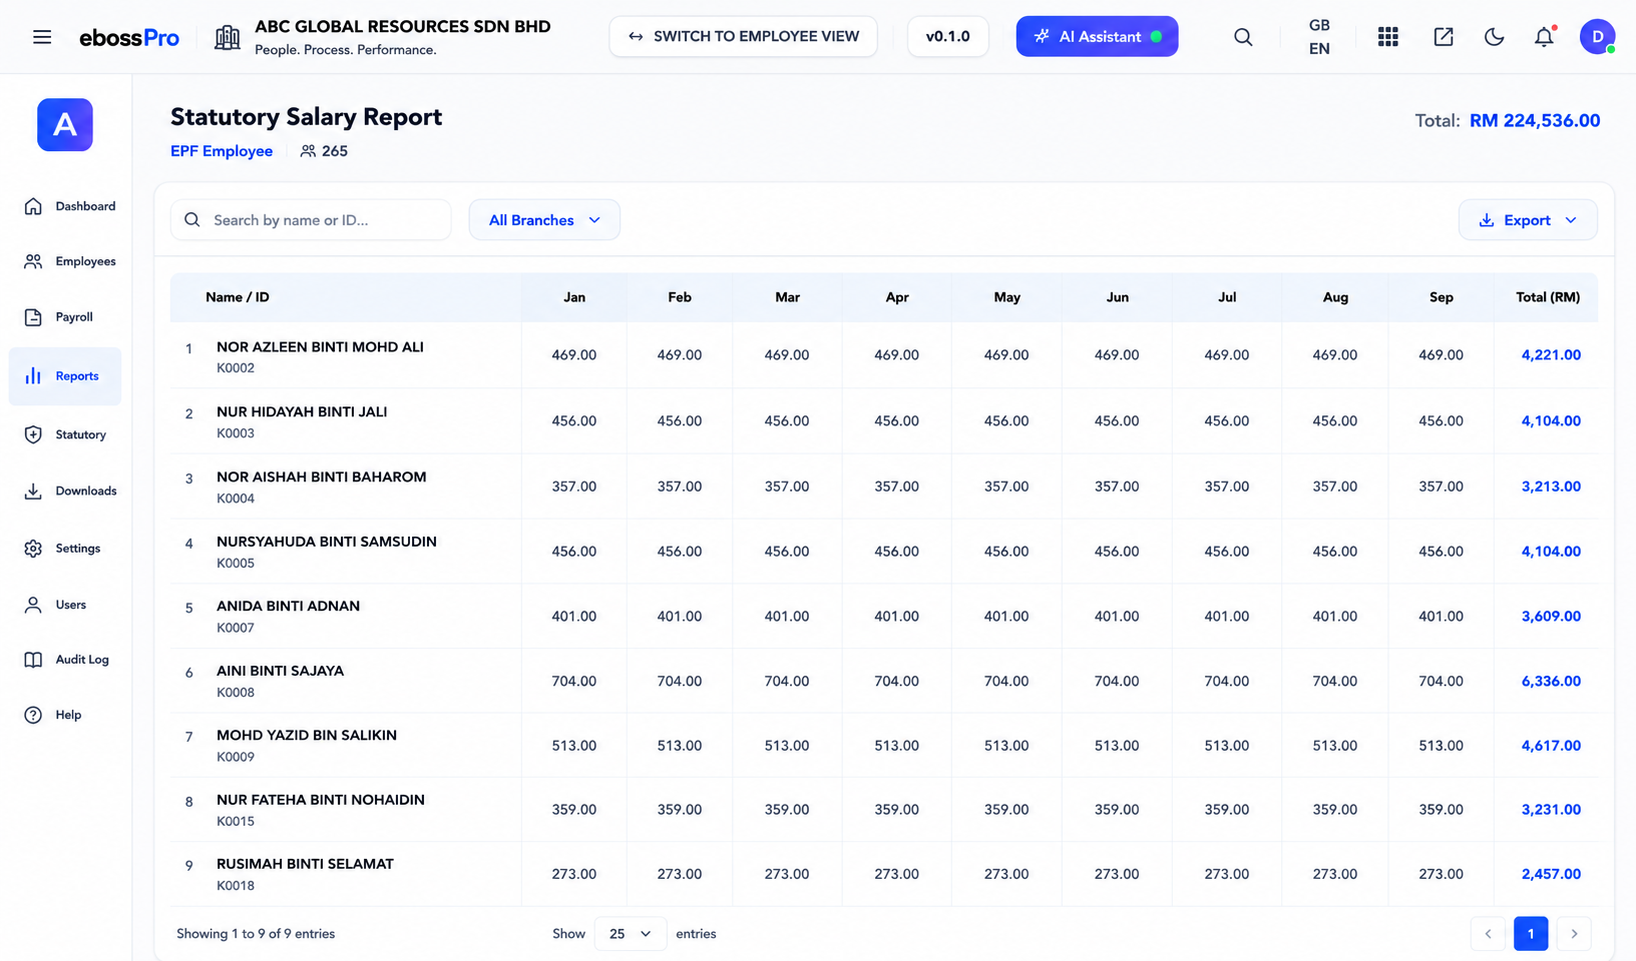Select NUR HIDAYAH BINTI JALI row
1636x961 pixels.
coord(884,421)
